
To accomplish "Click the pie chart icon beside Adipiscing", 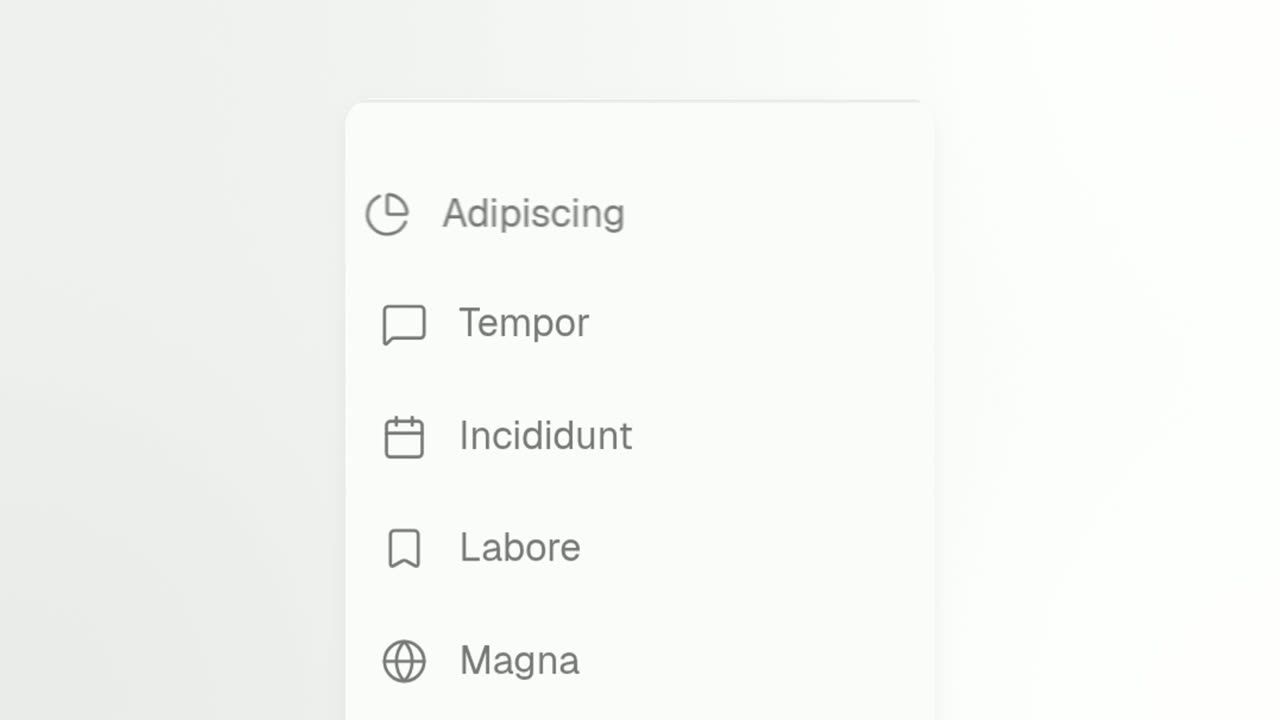I will click(x=387, y=214).
